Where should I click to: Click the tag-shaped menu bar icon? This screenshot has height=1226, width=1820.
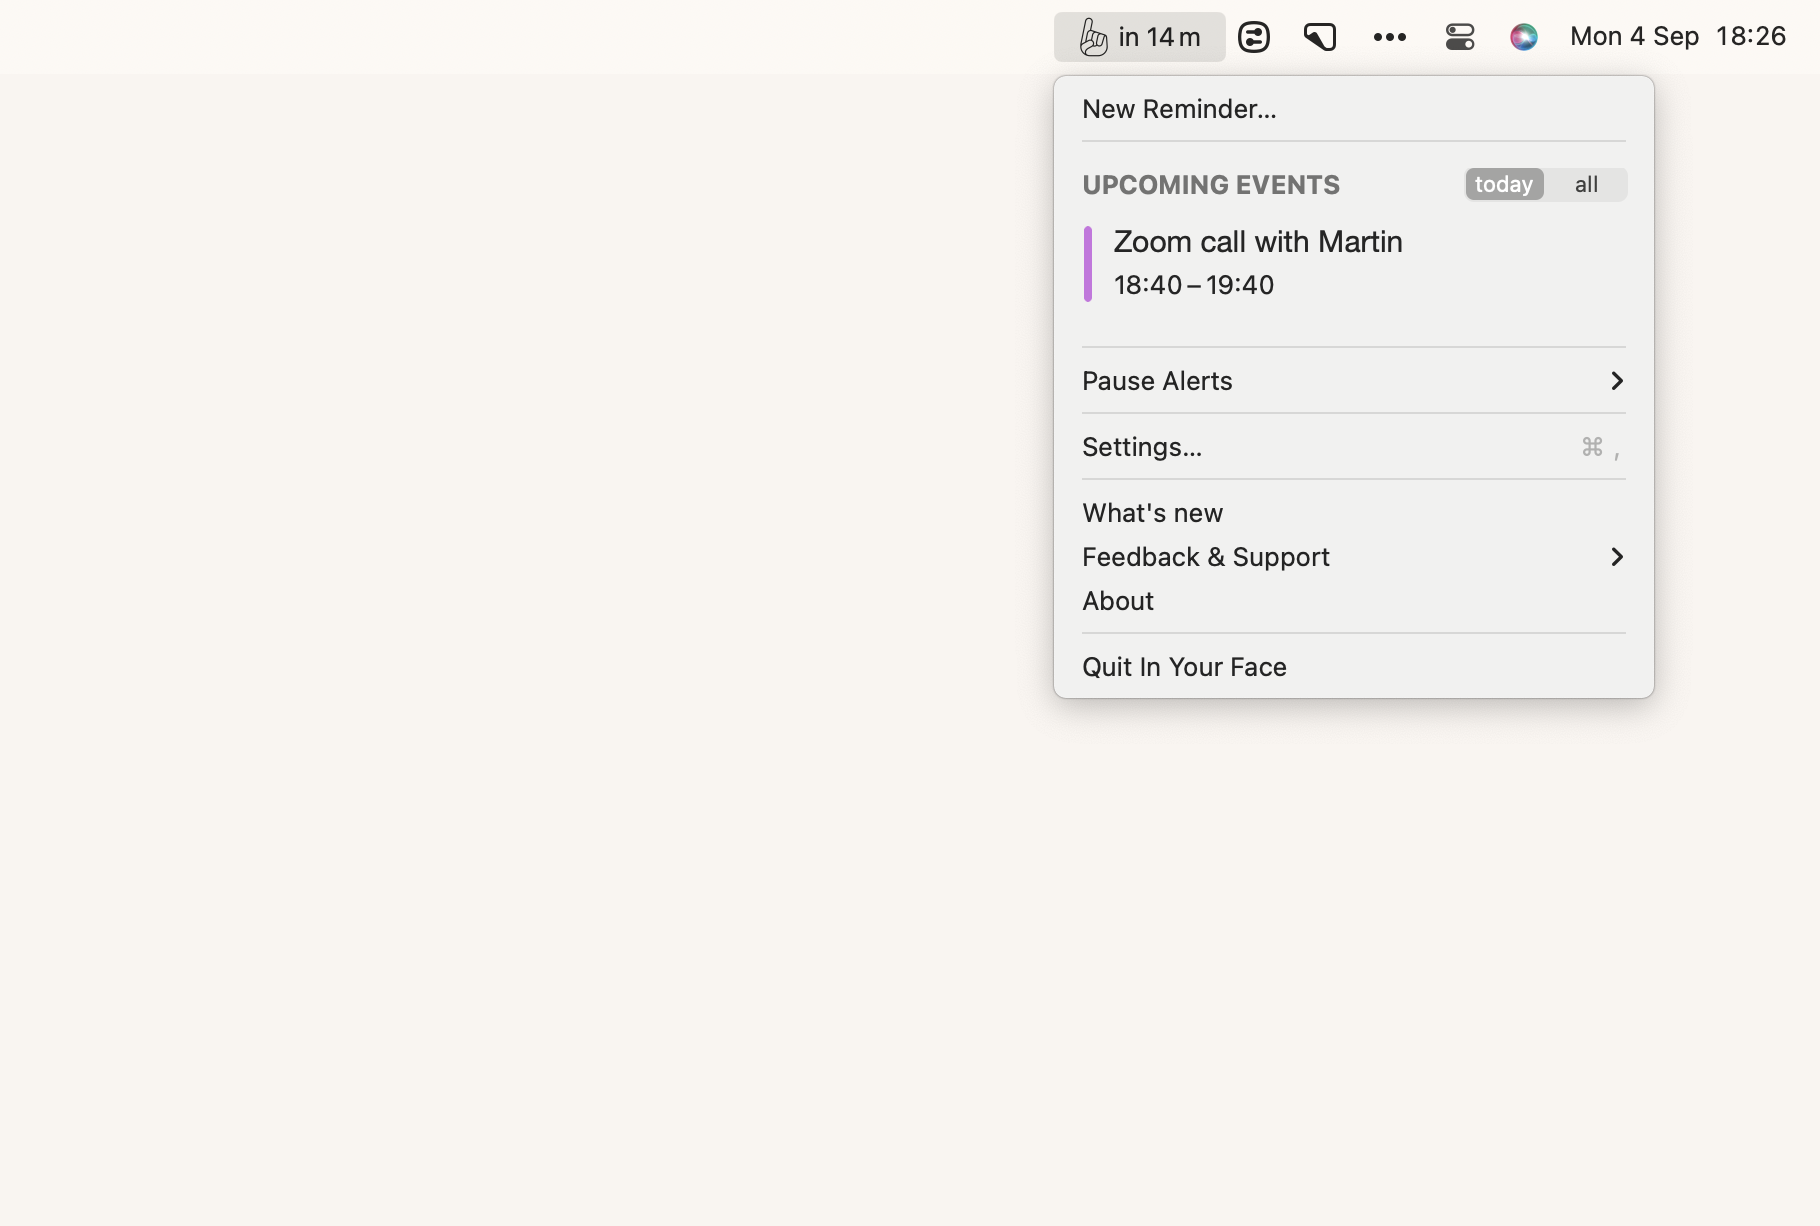(1320, 37)
